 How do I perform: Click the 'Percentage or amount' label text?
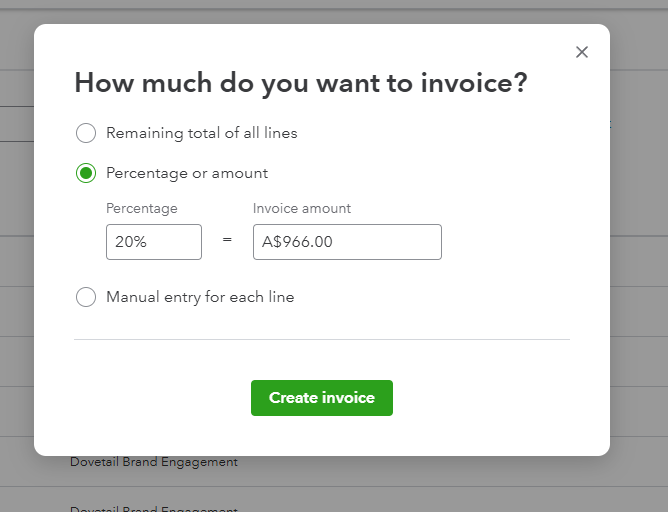[186, 173]
